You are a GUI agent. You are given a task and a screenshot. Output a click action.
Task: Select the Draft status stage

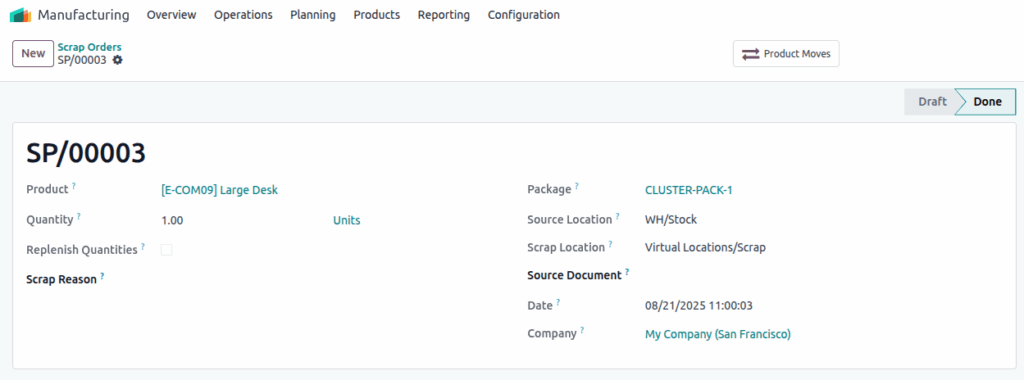[932, 102]
